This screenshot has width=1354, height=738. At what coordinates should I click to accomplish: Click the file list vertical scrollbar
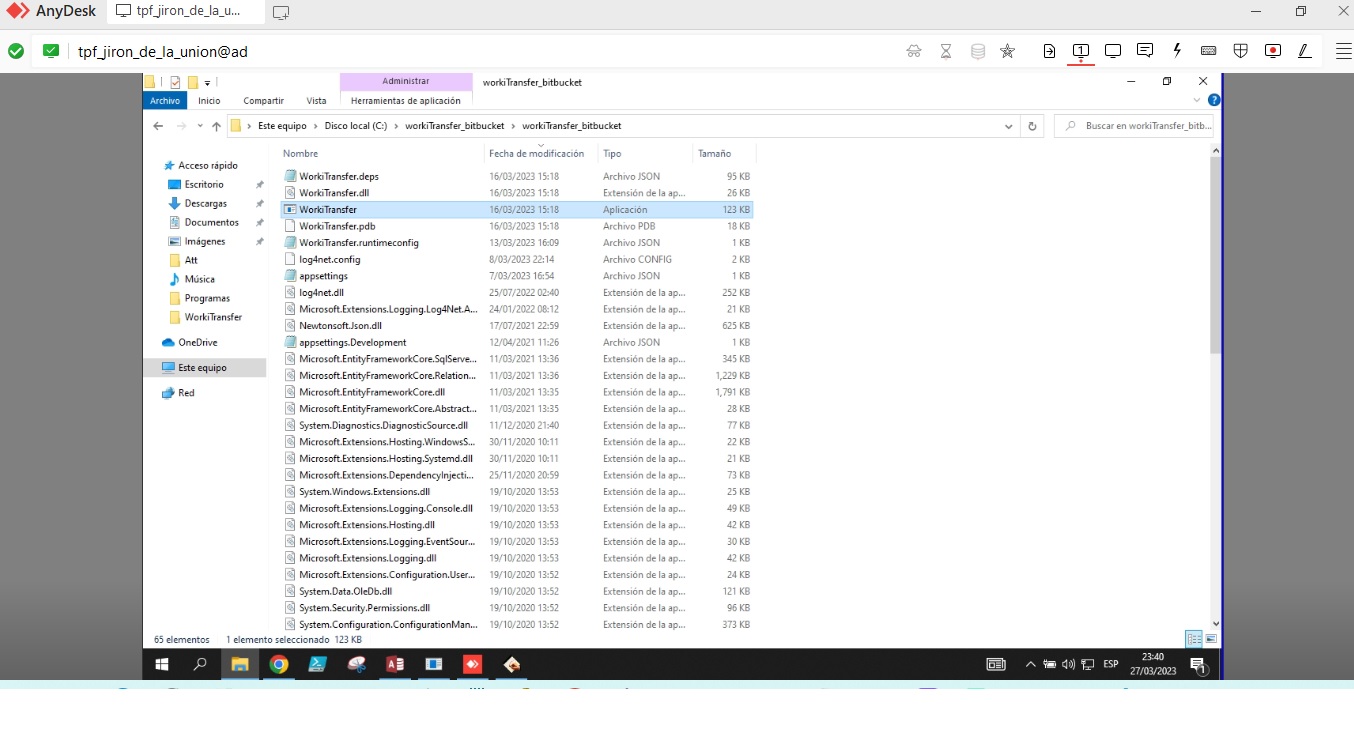click(x=1216, y=256)
